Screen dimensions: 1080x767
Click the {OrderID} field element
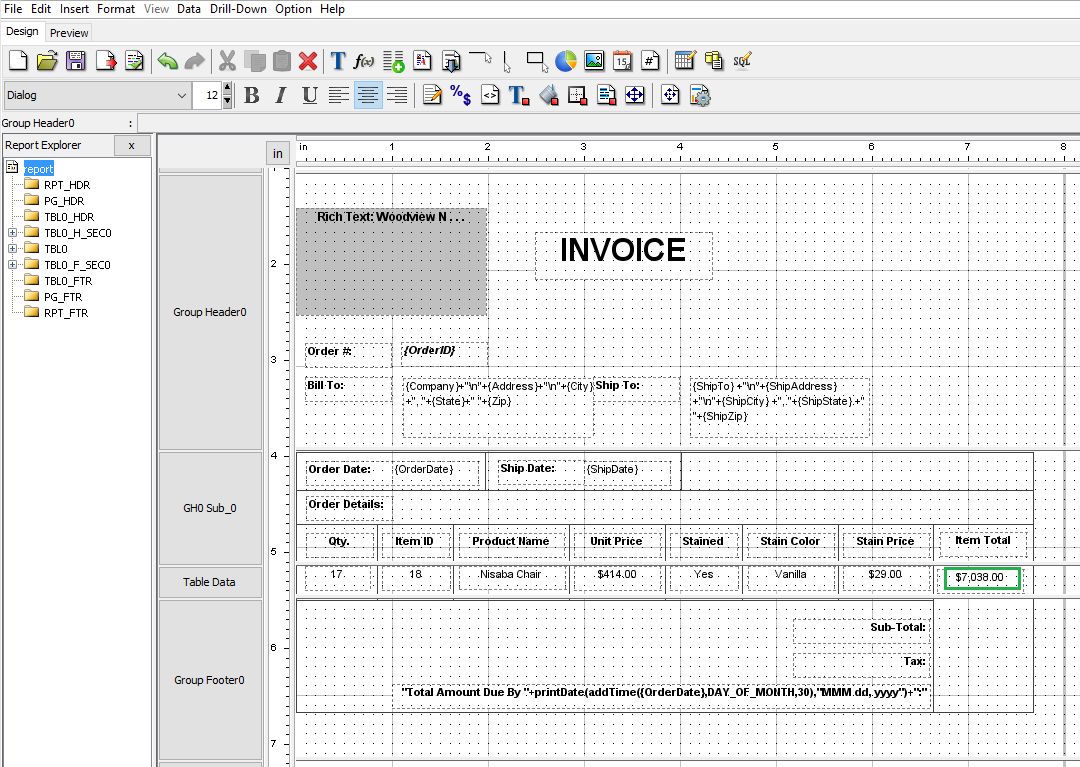444,353
